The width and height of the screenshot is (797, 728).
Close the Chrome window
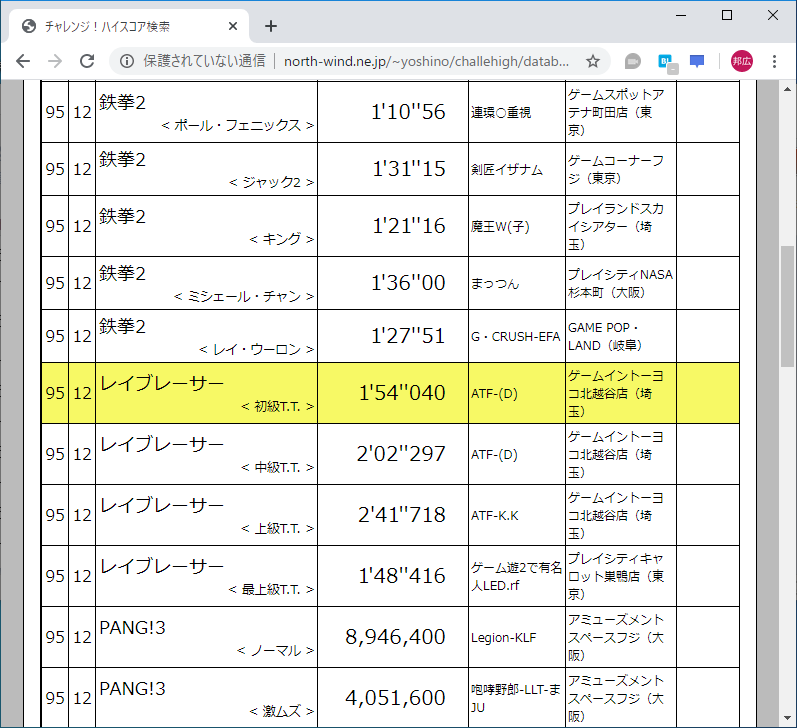click(773, 15)
